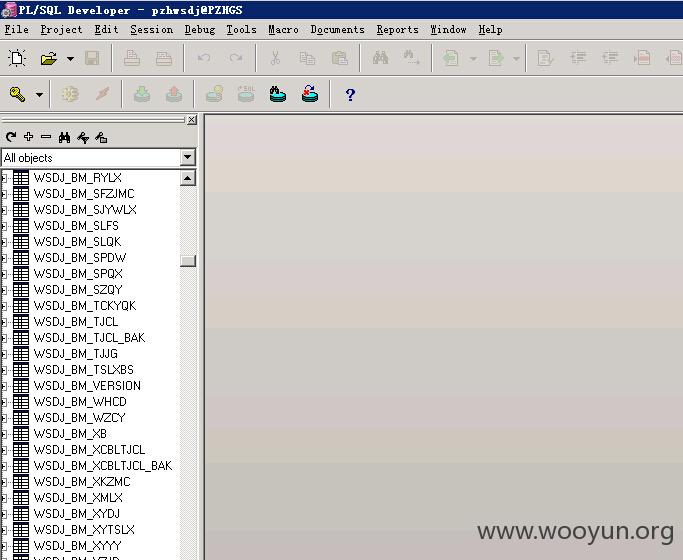Expand the WSDJ_BM_RYLX table node

tap(4, 178)
